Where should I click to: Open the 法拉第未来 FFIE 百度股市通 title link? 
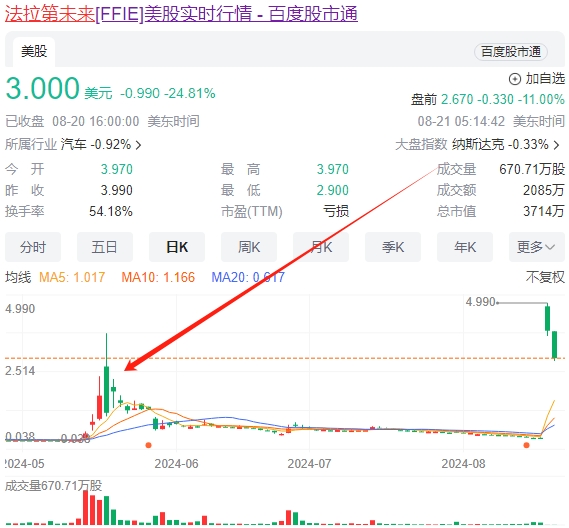[181, 14]
